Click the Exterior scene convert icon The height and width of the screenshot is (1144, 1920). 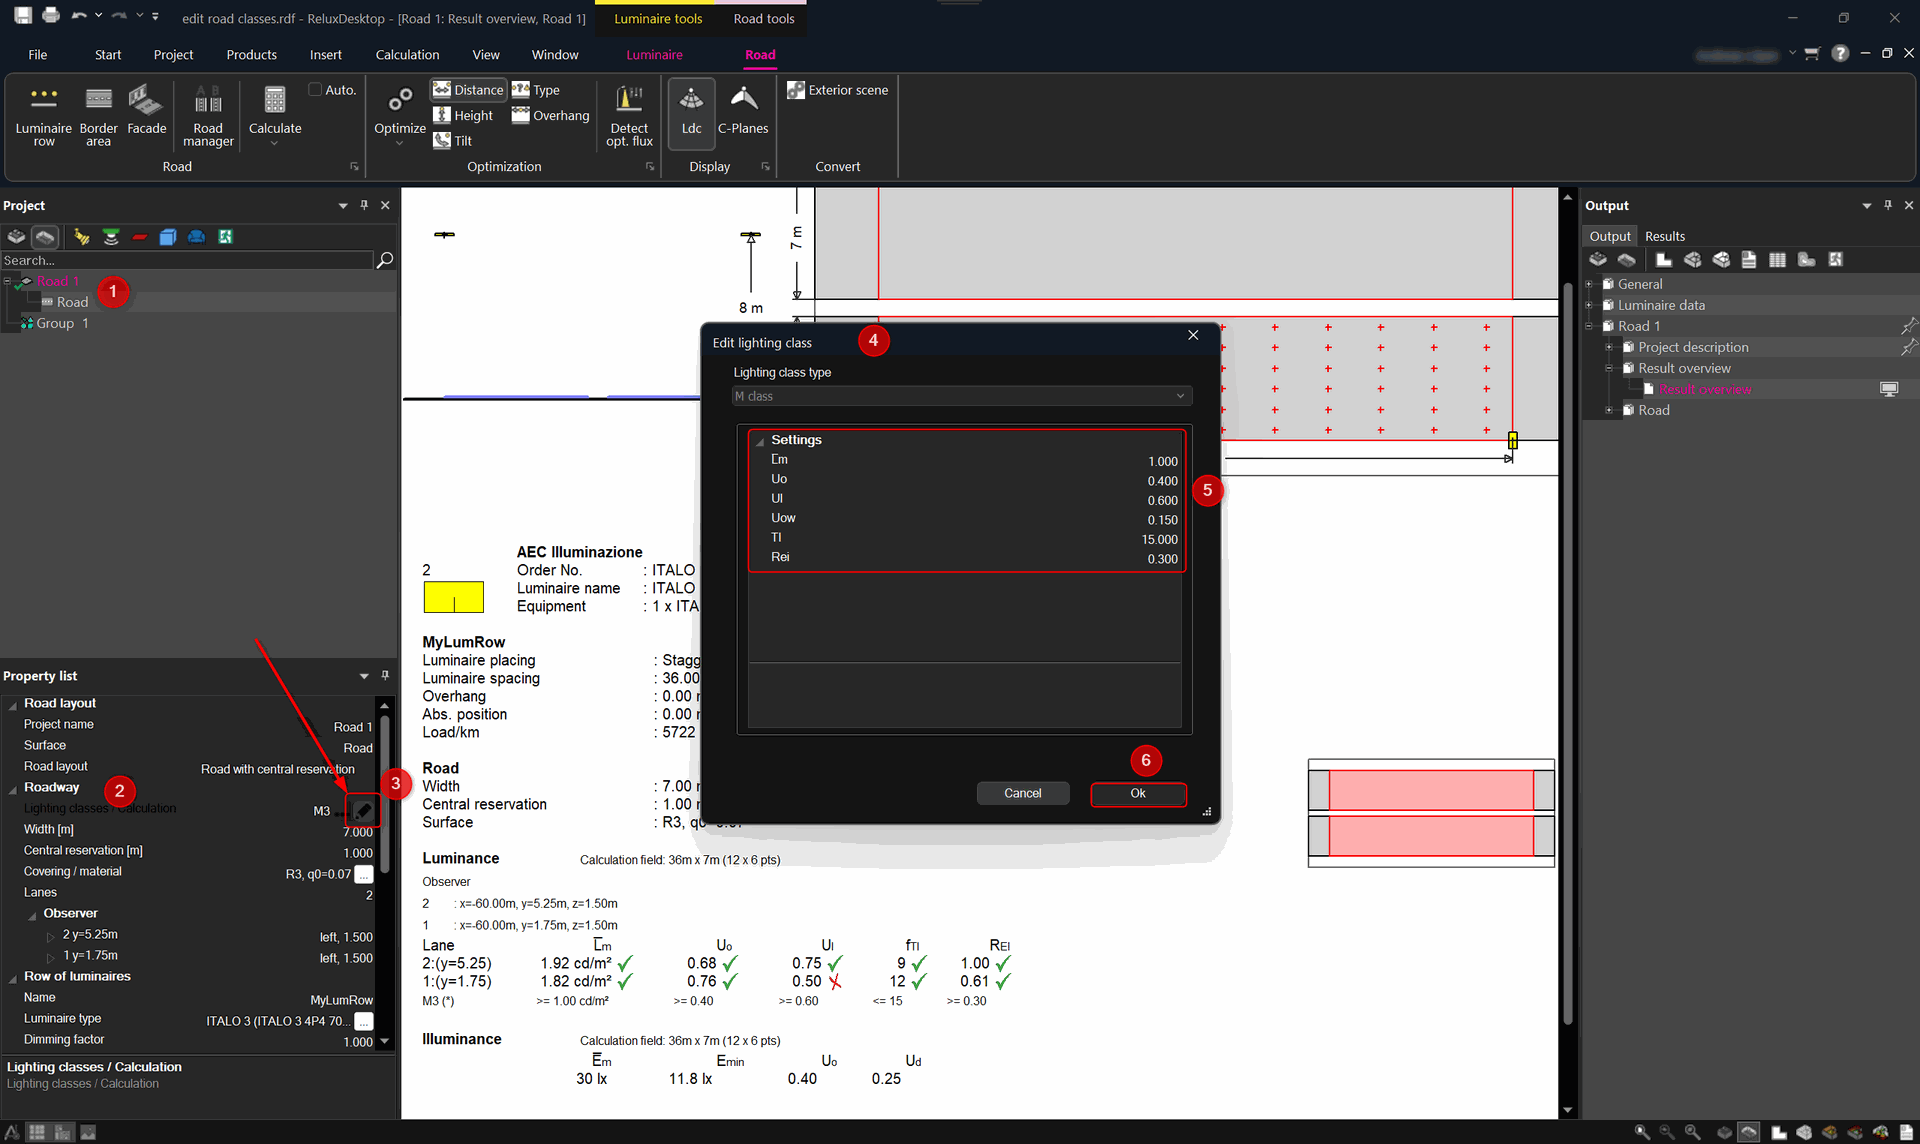(x=796, y=90)
